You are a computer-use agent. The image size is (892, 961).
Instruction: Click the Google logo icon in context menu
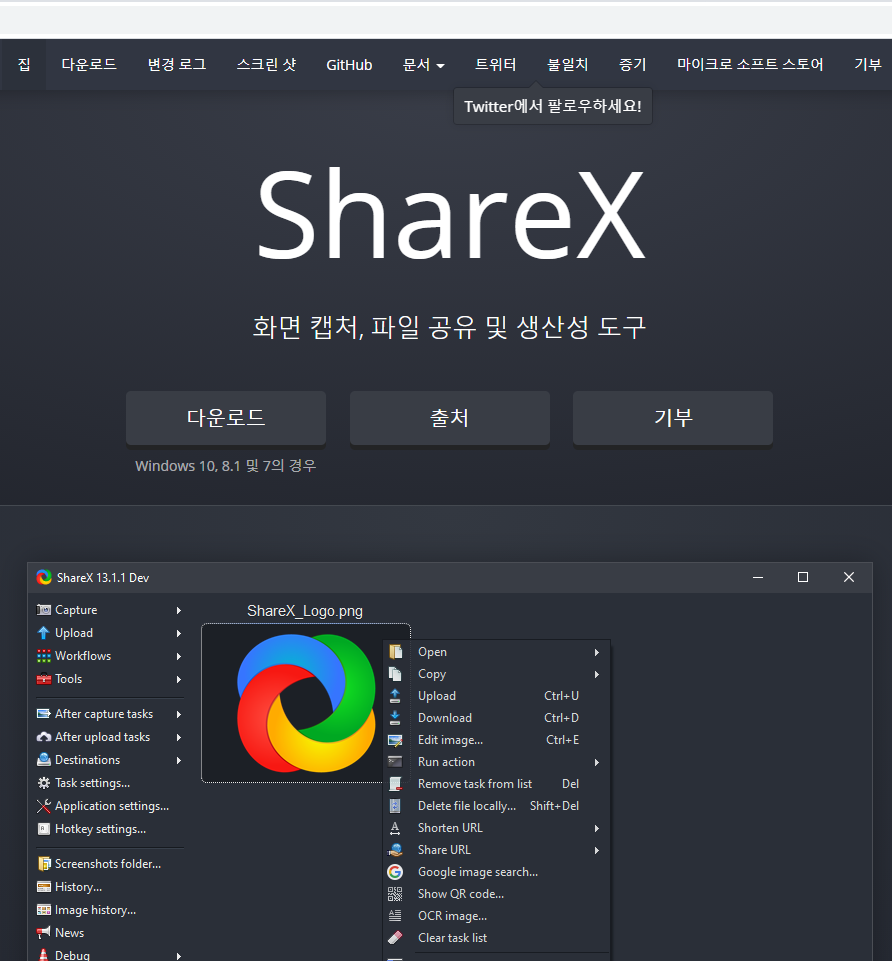(395, 872)
